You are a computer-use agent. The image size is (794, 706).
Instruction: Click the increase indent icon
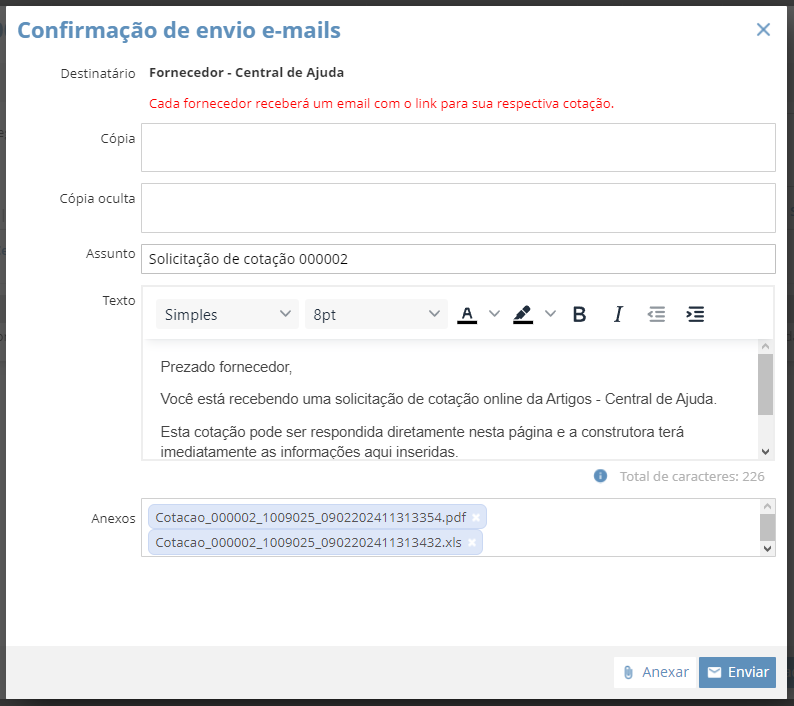(x=695, y=315)
